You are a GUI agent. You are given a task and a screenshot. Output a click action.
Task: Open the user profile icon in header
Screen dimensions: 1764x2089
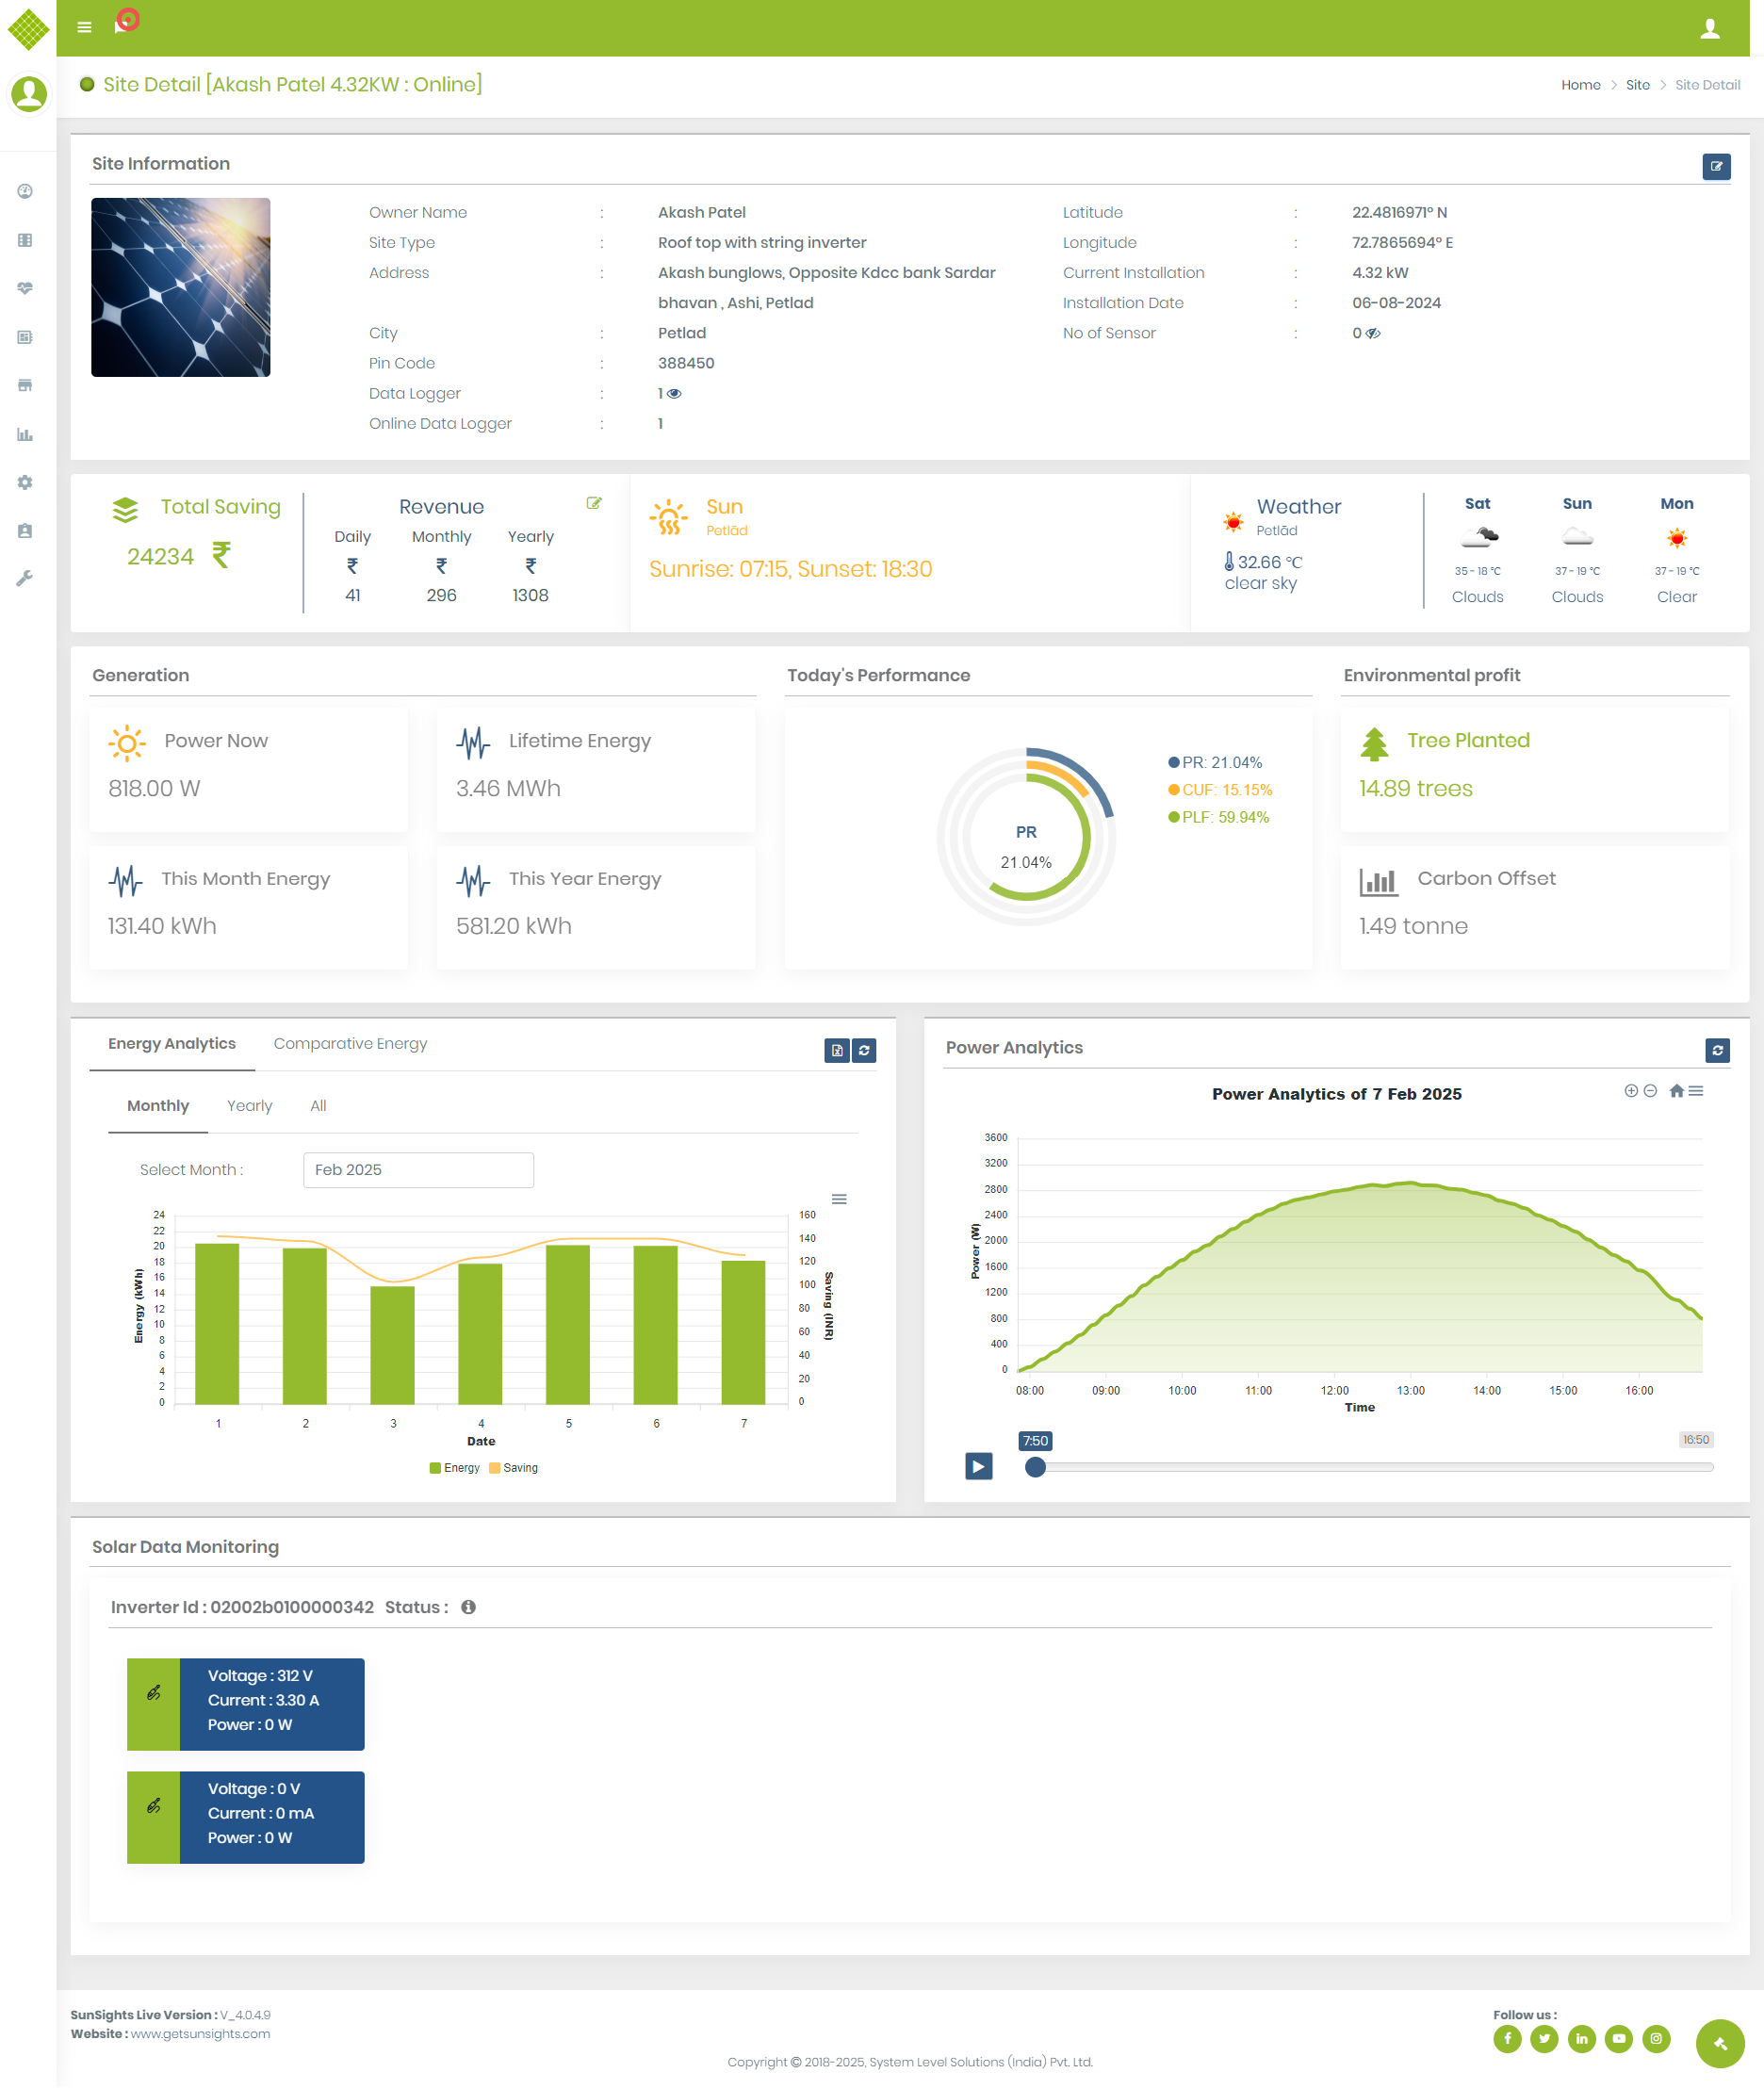(x=1709, y=29)
